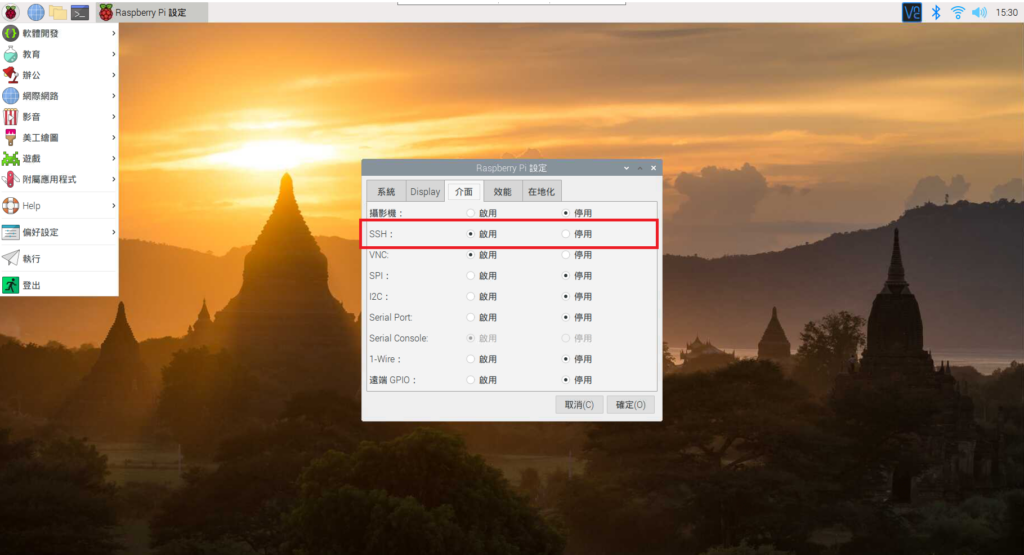Launch the web browser globe icon
The width and height of the screenshot is (1024, 555).
tap(36, 12)
